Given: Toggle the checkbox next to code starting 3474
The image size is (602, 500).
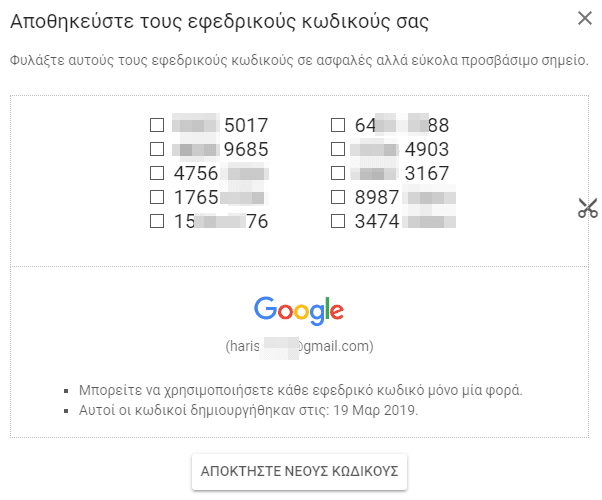Looking at the screenshot, I should [x=338, y=221].
